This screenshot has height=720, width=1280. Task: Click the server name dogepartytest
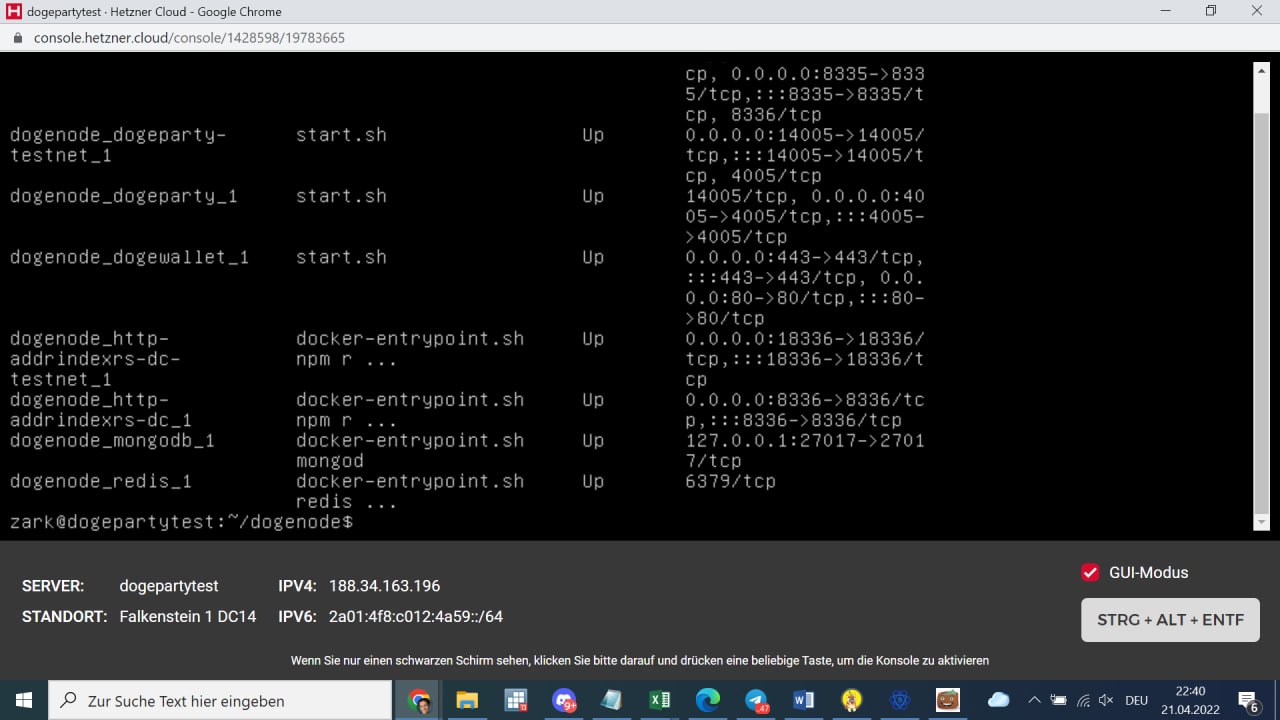169,586
